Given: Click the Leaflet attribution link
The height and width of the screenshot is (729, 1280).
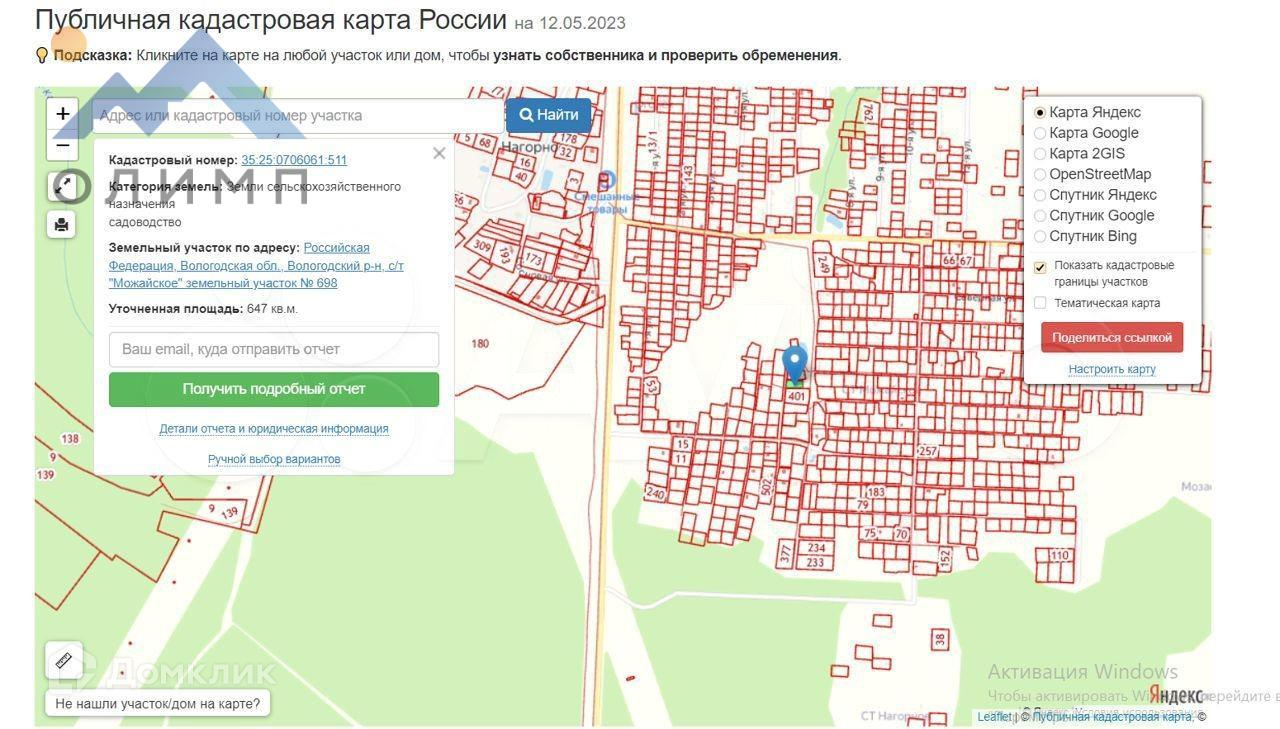Looking at the screenshot, I should coord(994,717).
